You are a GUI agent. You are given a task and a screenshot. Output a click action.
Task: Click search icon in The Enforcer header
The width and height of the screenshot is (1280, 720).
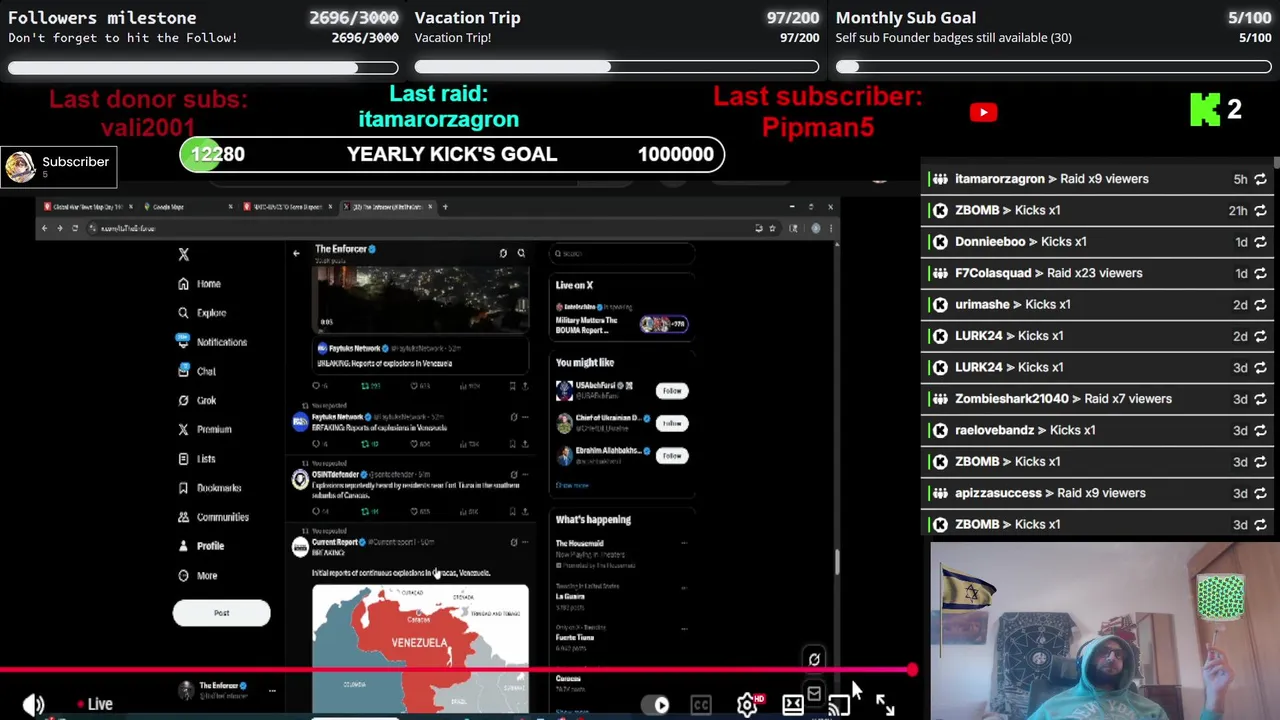521,253
